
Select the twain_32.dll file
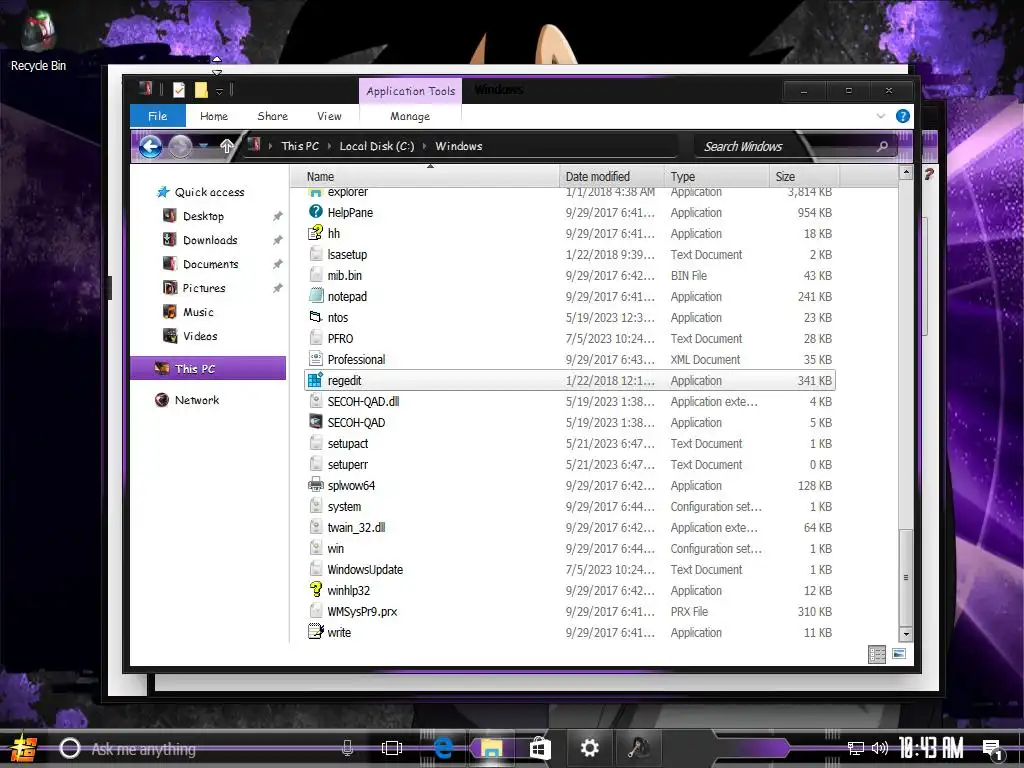click(356, 527)
